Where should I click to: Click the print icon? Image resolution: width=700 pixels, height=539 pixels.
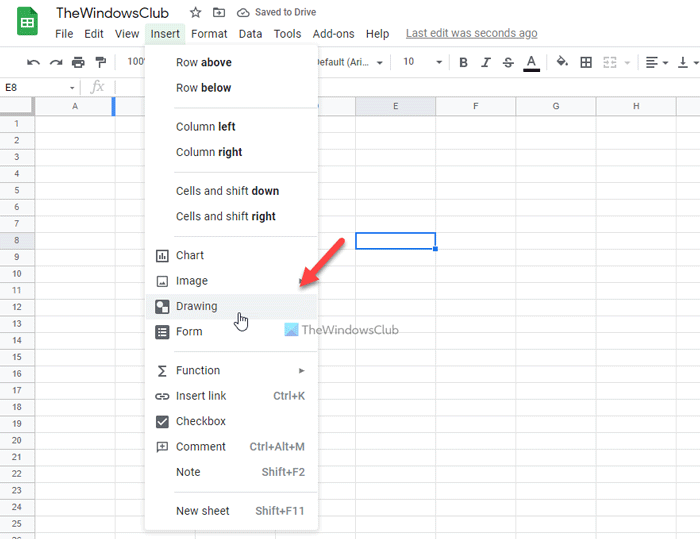[78, 62]
